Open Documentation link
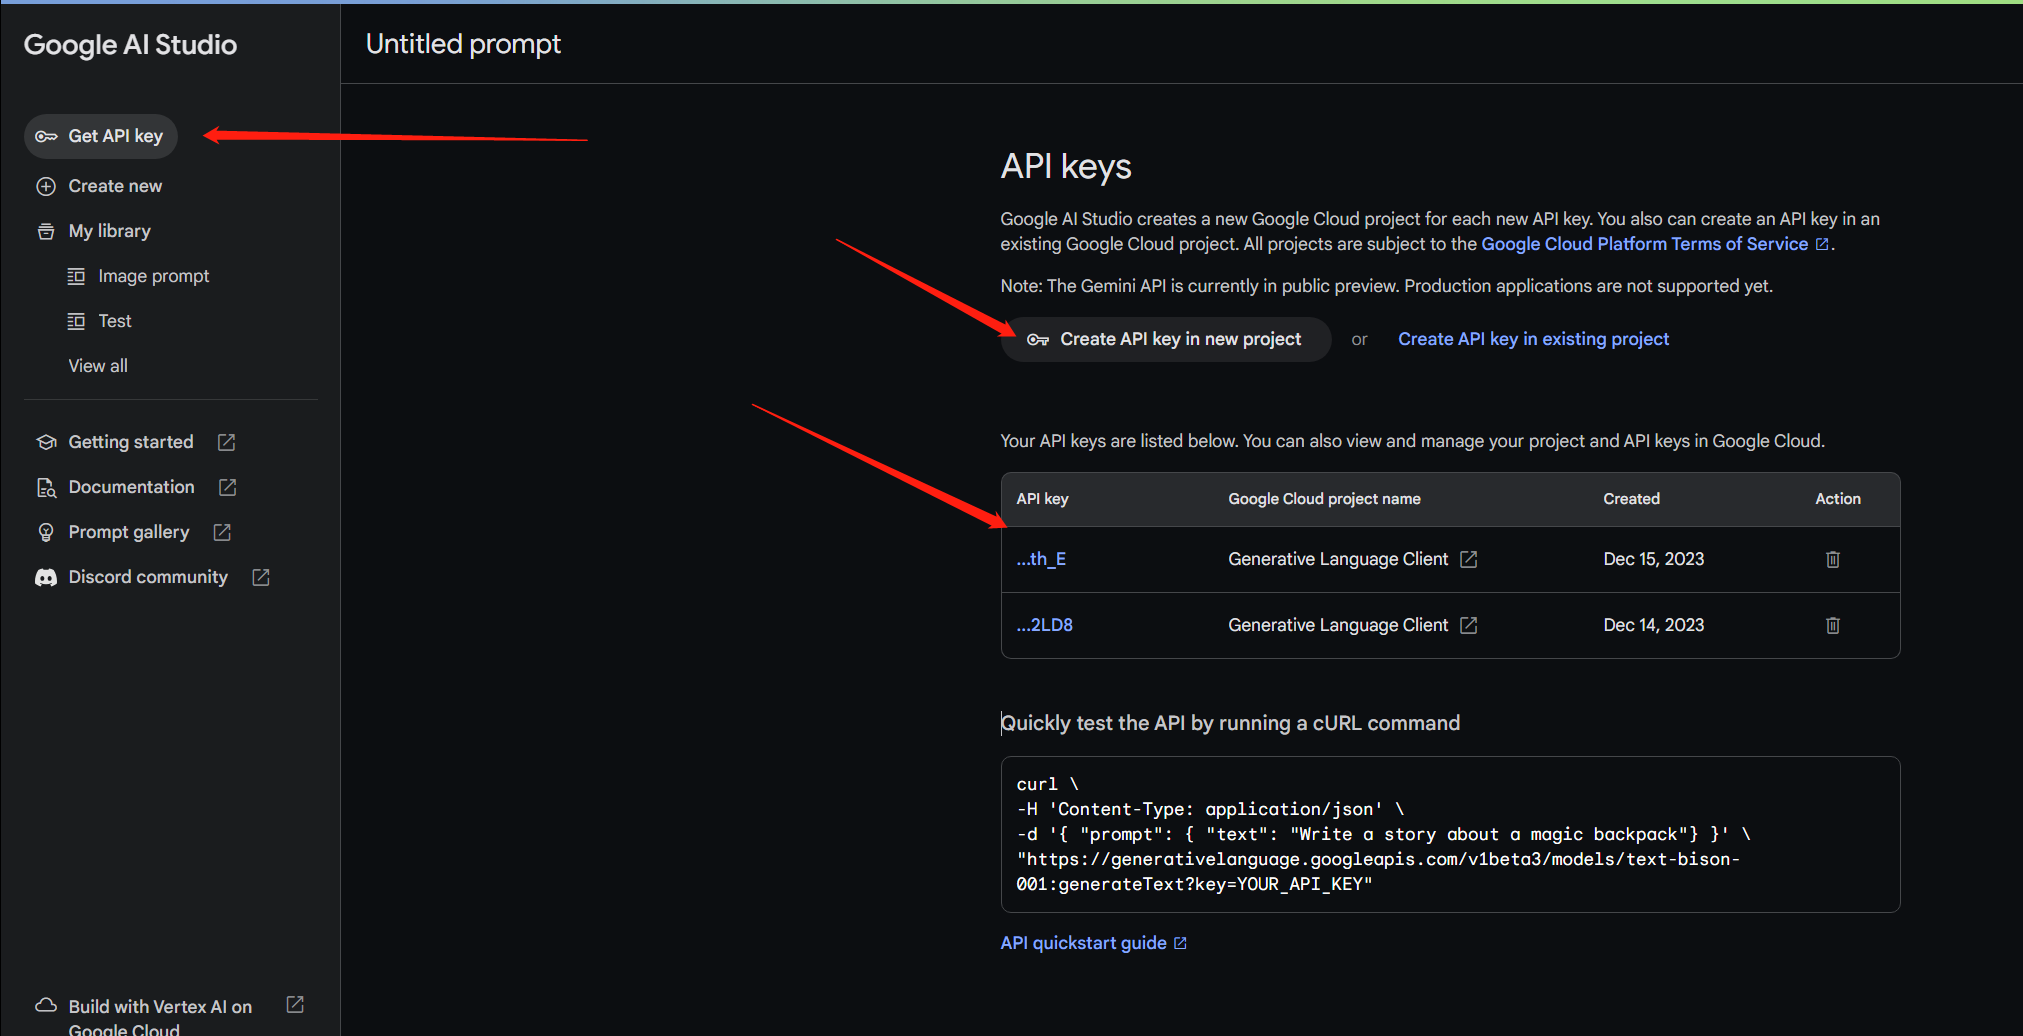This screenshot has height=1036, width=2023. tap(131, 487)
